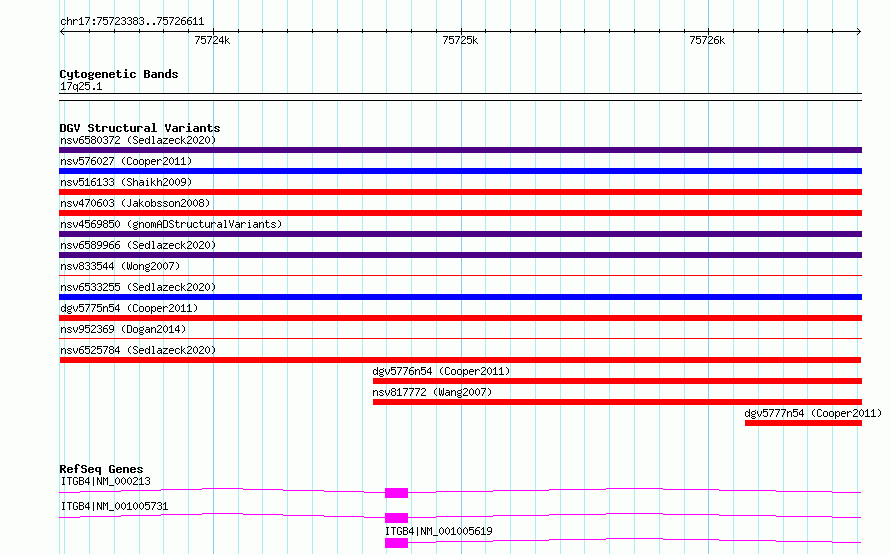
Task: Click the red bar for dgv5776n54
Action: (618, 381)
